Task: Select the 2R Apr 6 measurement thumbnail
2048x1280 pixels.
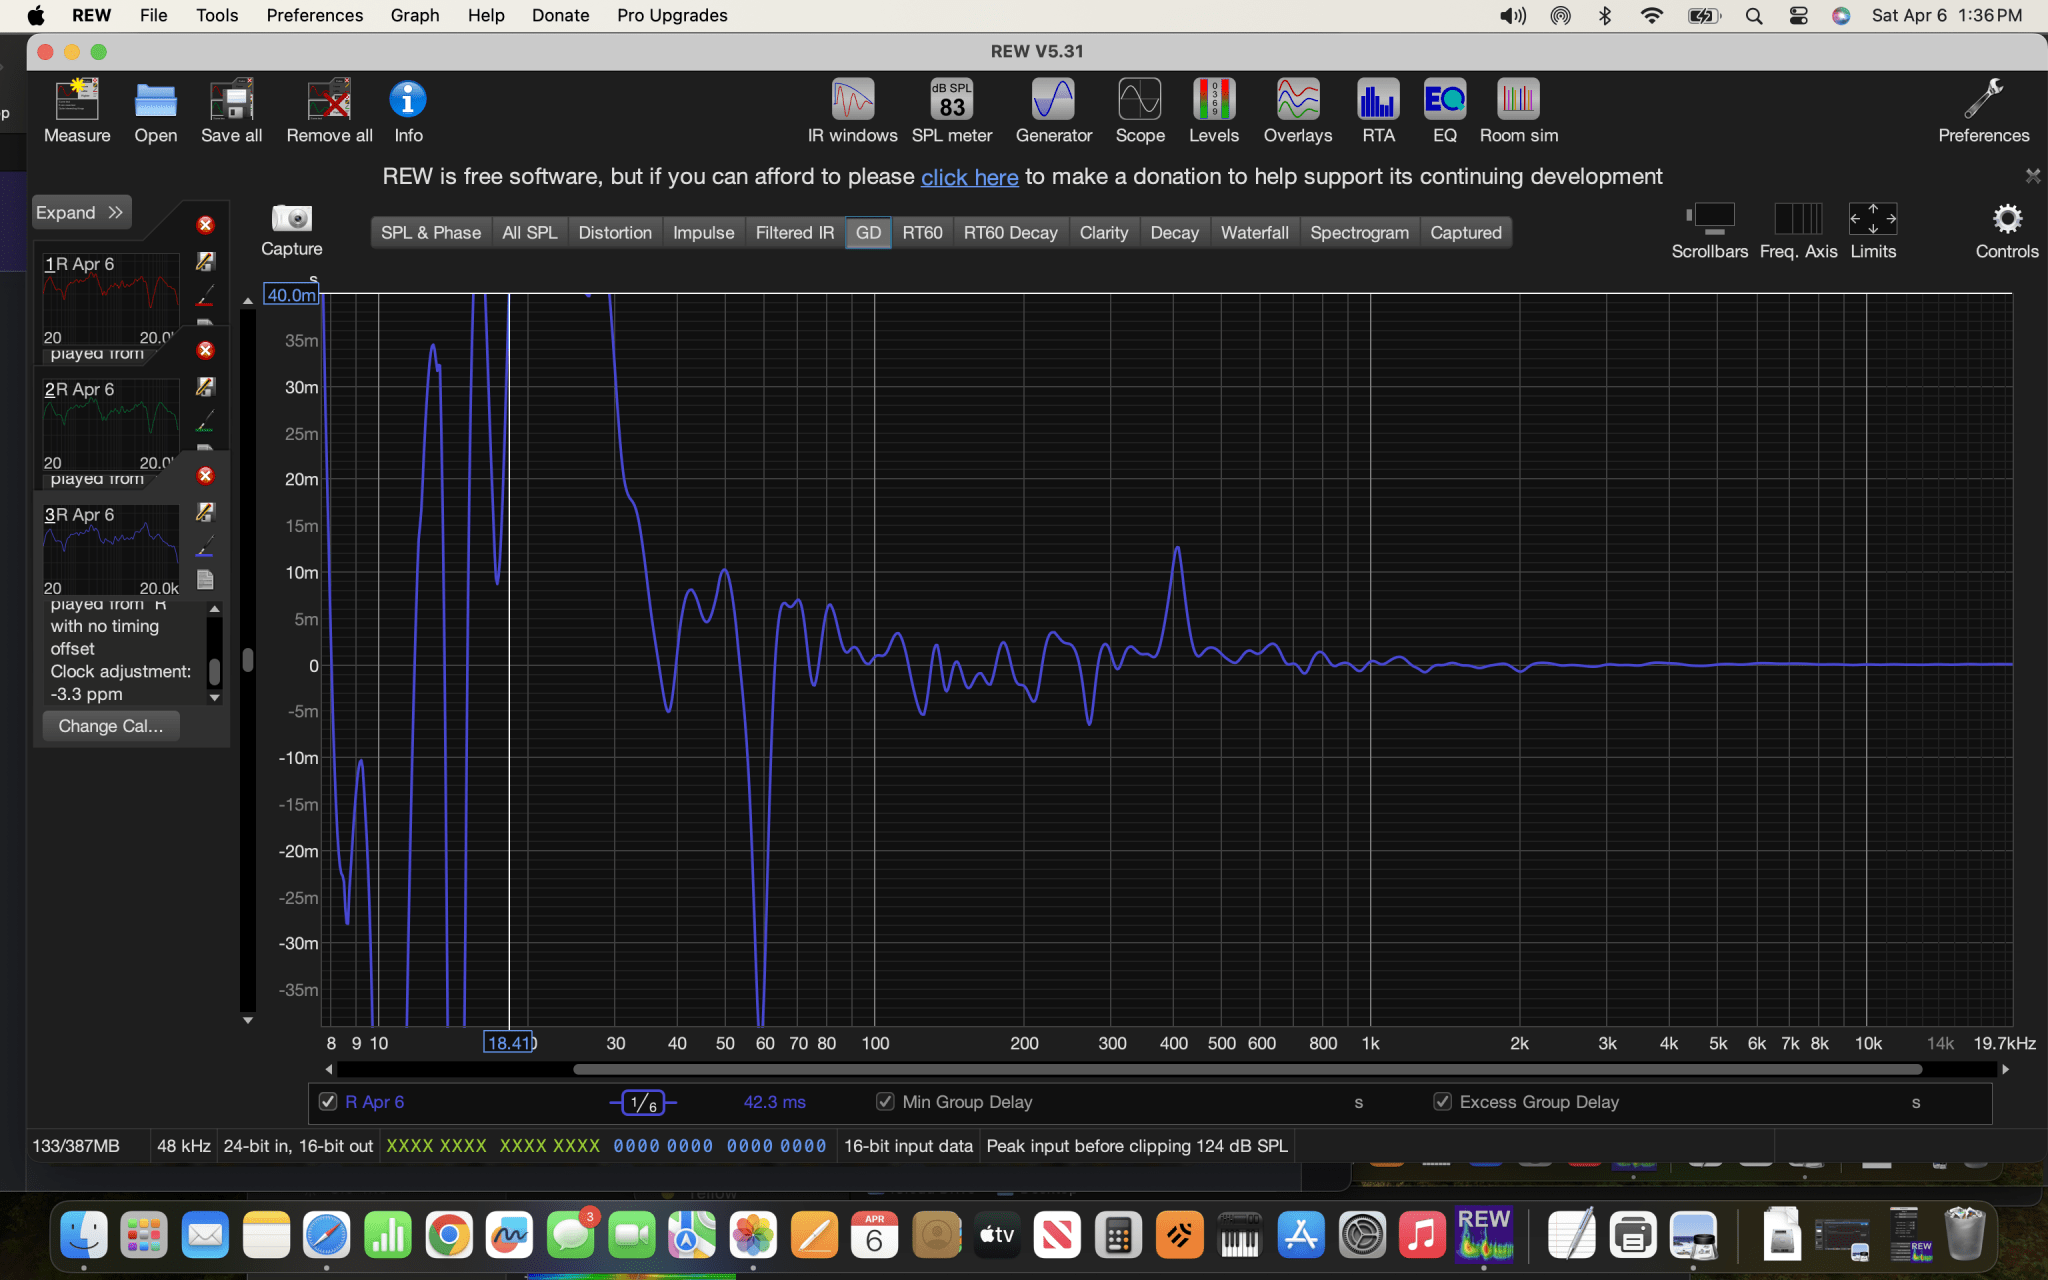Action: click(110, 424)
